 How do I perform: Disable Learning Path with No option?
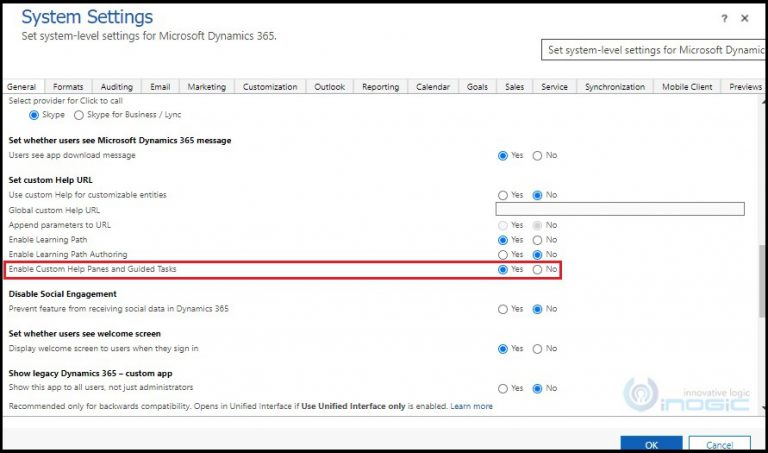pos(538,240)
